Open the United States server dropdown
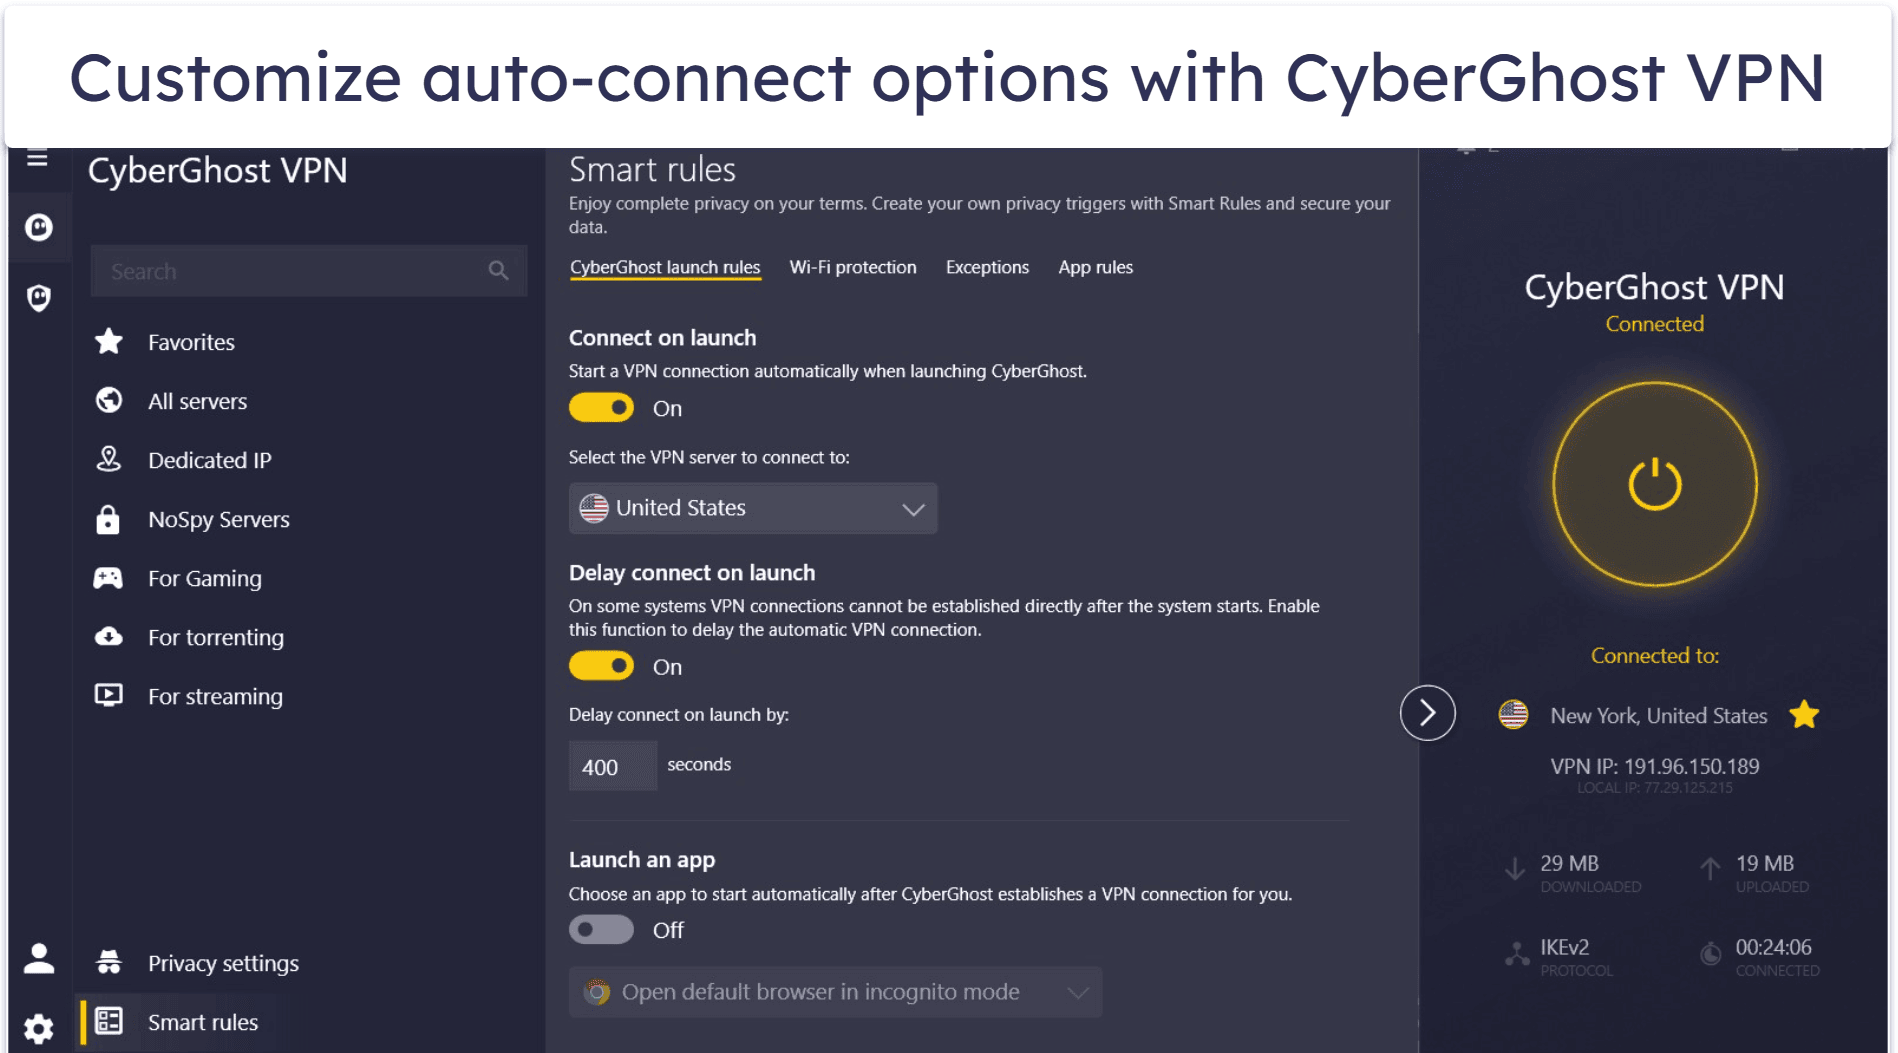Viewport: 1898px width, 1053px height. coord(752,508)
